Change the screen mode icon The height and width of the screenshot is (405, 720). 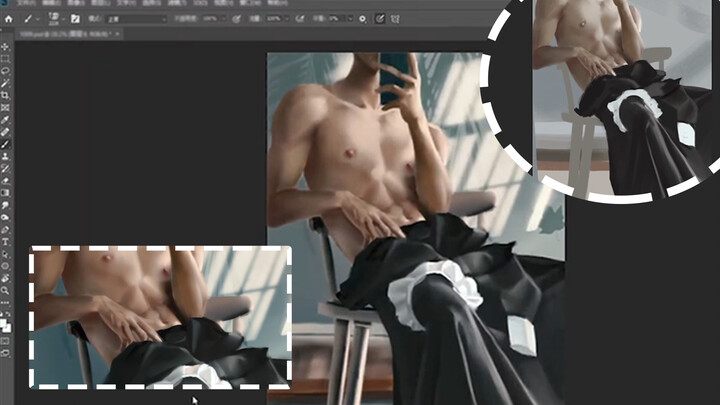point(5,353)
